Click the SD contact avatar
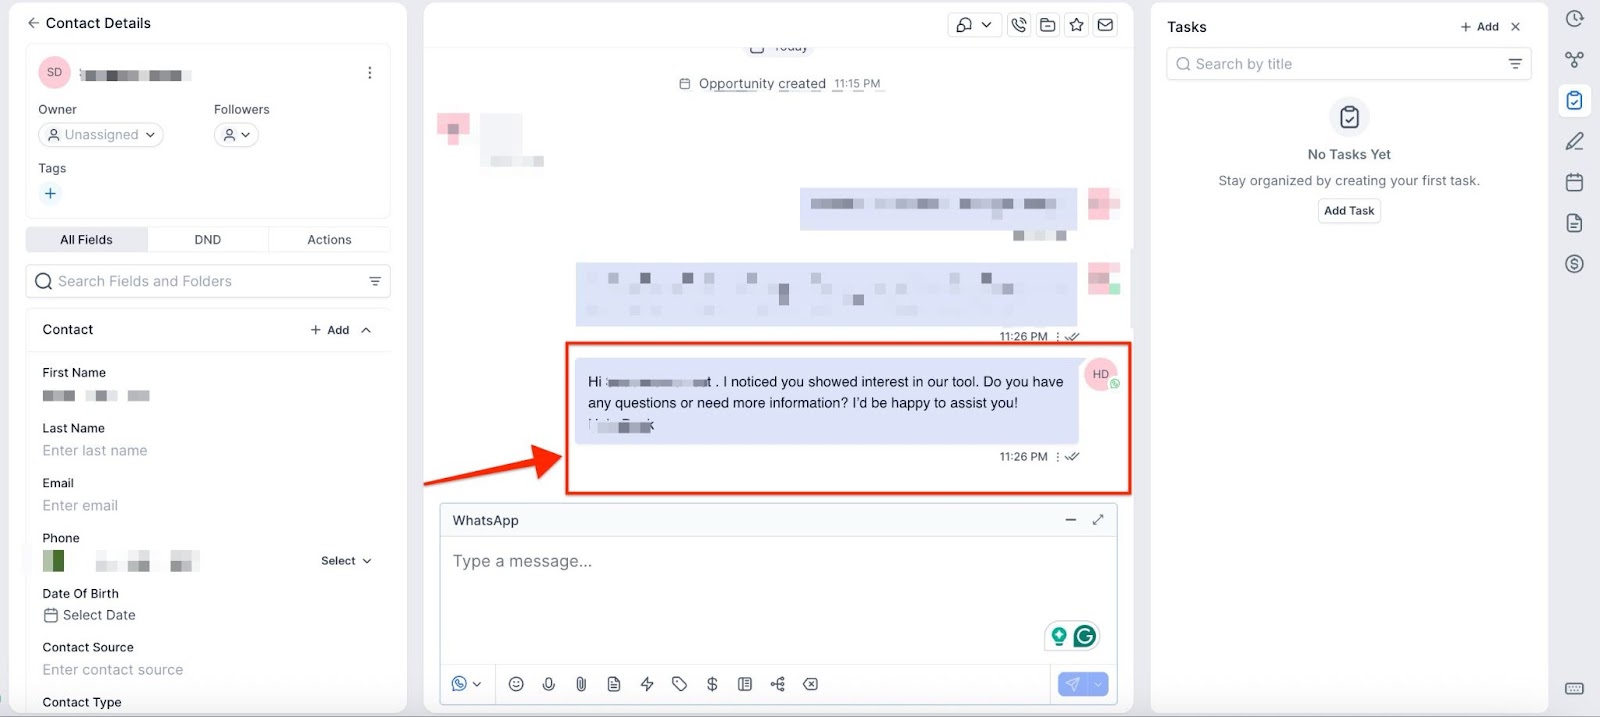The image size is (1600, 717). [54, 73]
